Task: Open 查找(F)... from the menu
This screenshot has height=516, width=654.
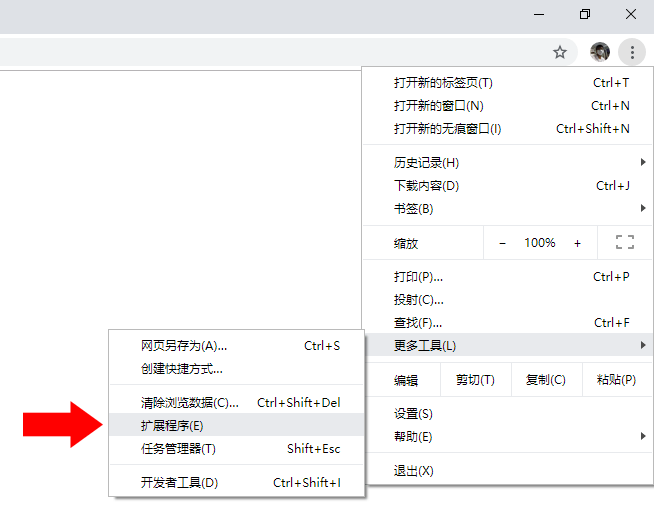Action: [507, 322]
